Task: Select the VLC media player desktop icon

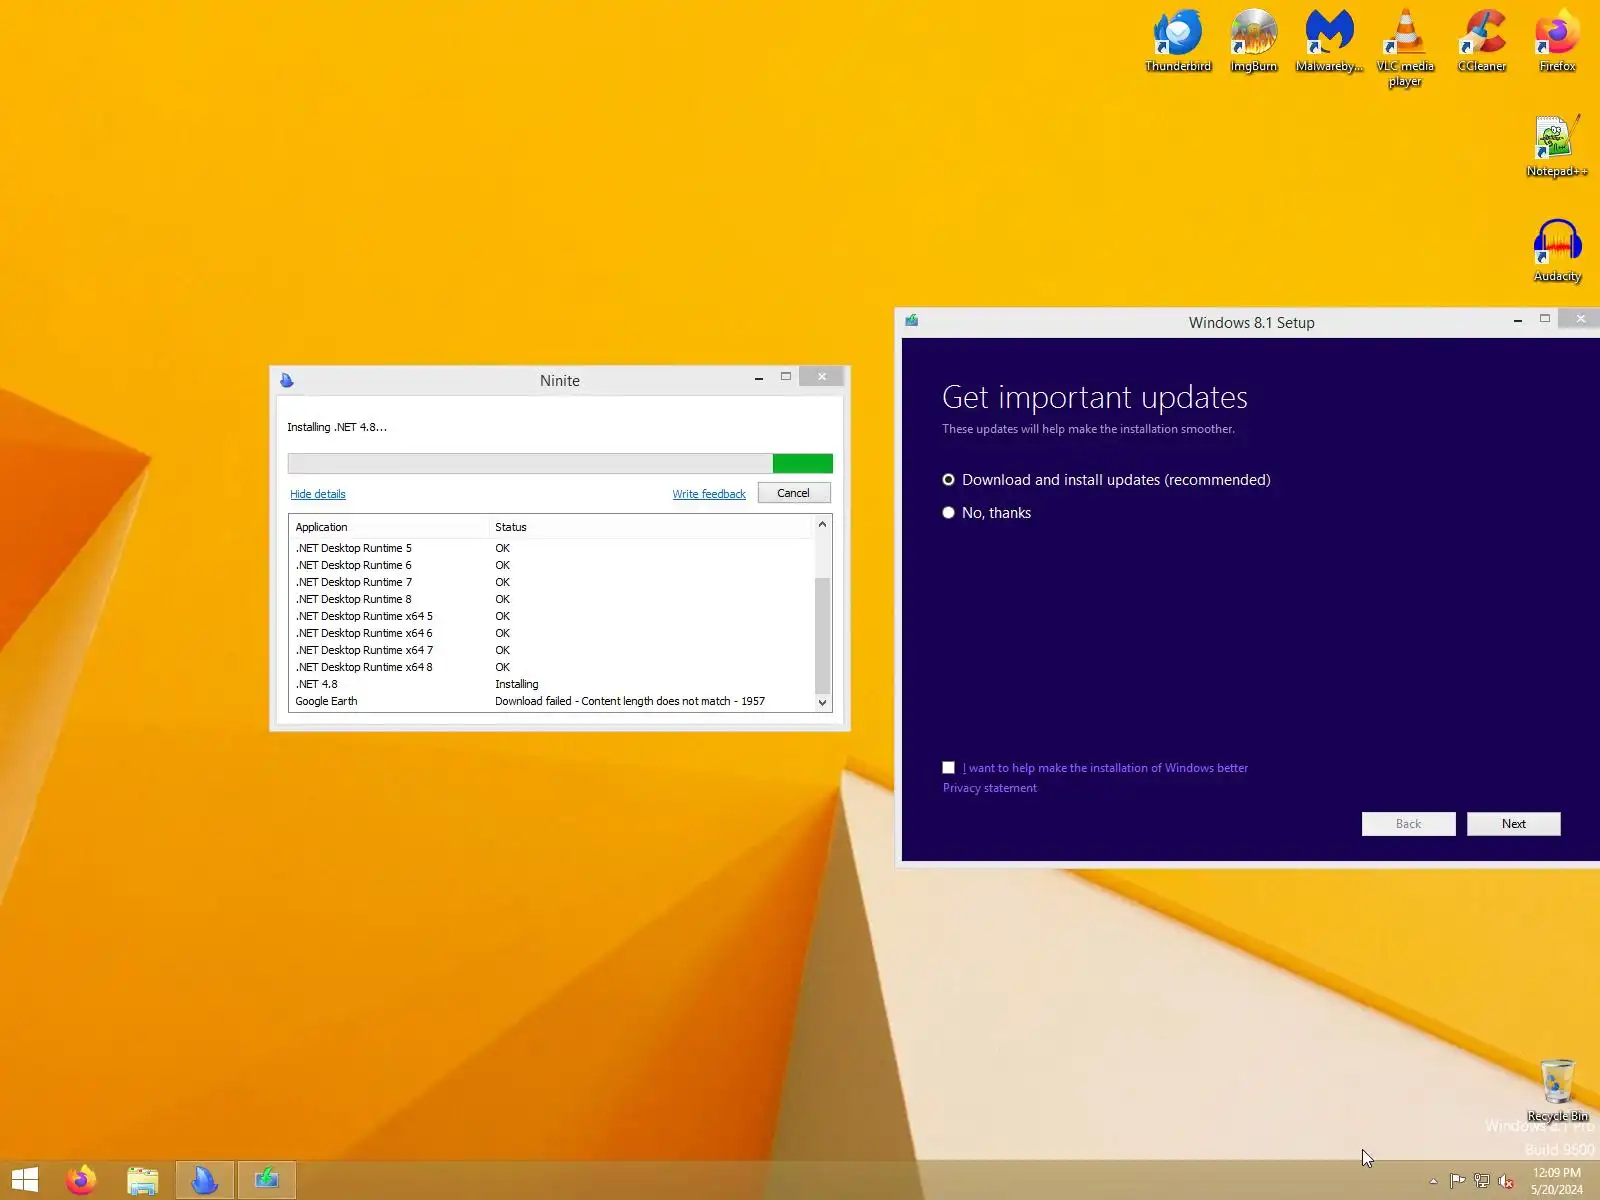Action: [x=1405, y=48]
